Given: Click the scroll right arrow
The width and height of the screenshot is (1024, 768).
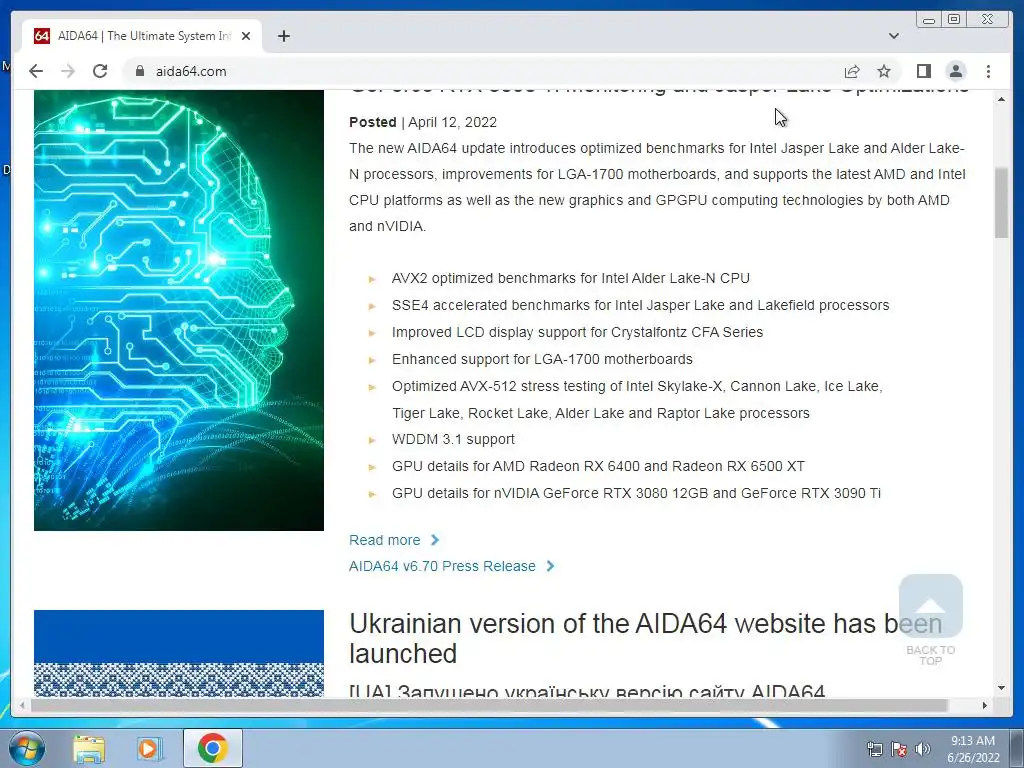Looking at the screenshot, I should (985, 705).
